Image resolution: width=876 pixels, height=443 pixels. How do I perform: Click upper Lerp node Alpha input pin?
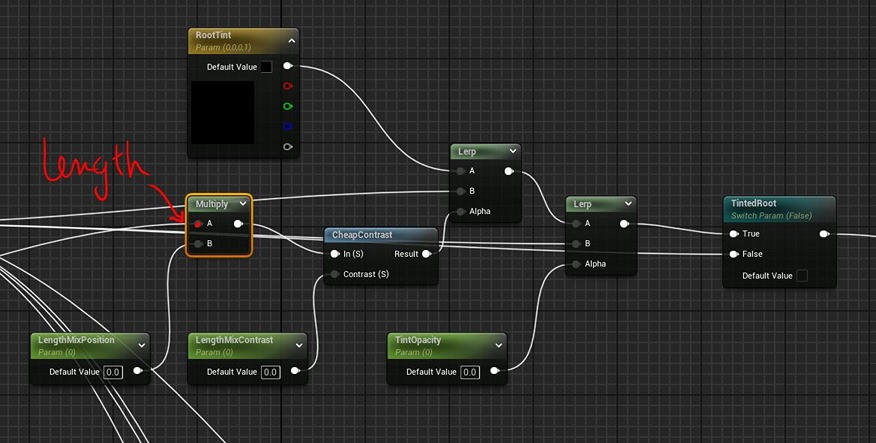coord(460,211)
